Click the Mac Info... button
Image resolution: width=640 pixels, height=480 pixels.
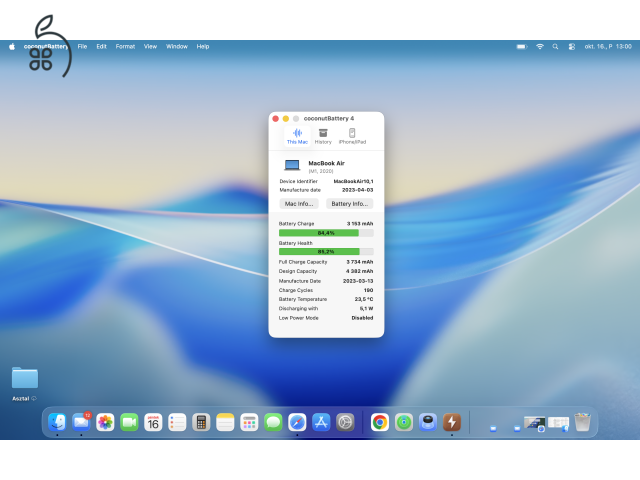click(299, 204)
